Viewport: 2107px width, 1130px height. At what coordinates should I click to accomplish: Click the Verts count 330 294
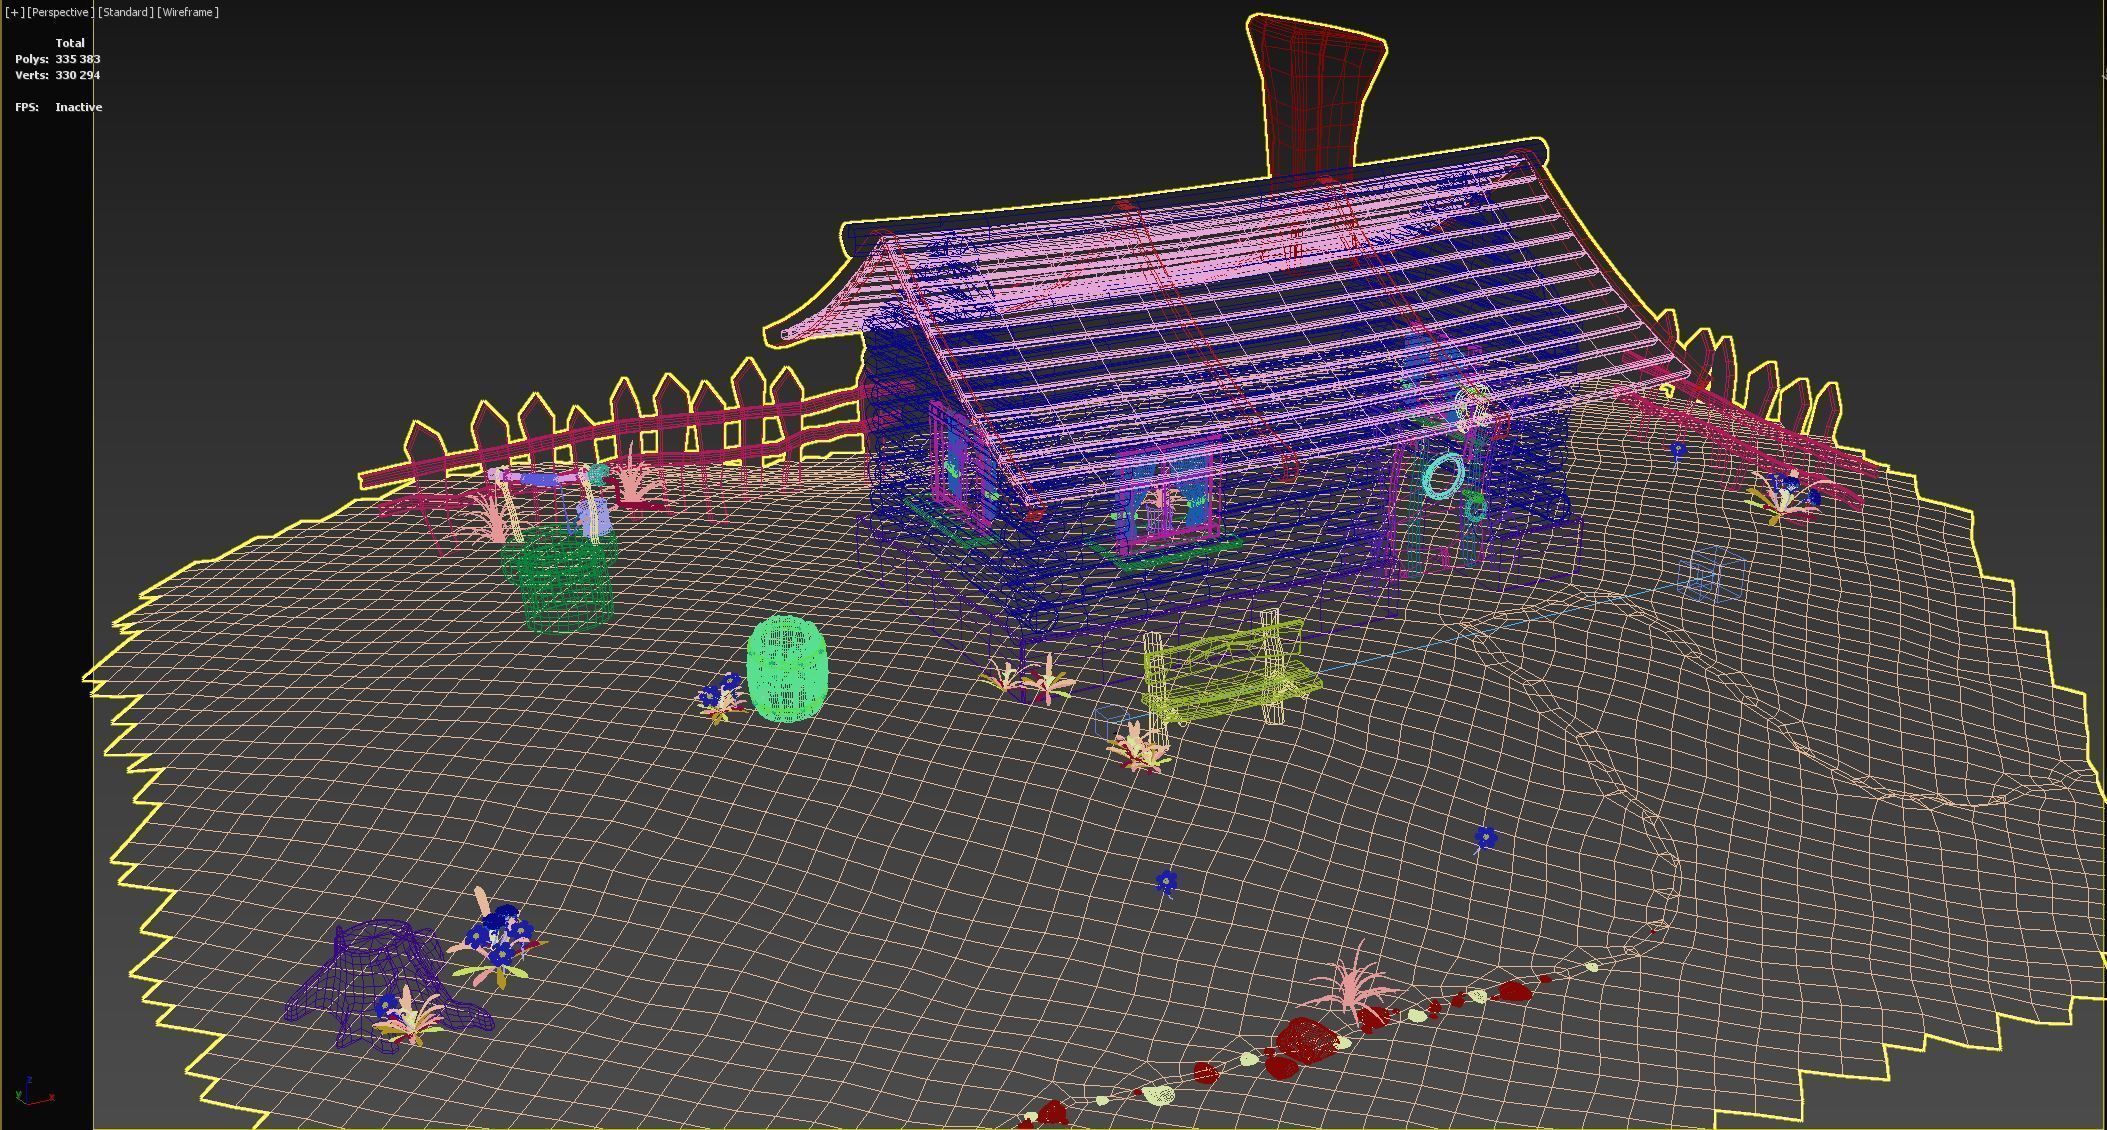coord(78,75)
